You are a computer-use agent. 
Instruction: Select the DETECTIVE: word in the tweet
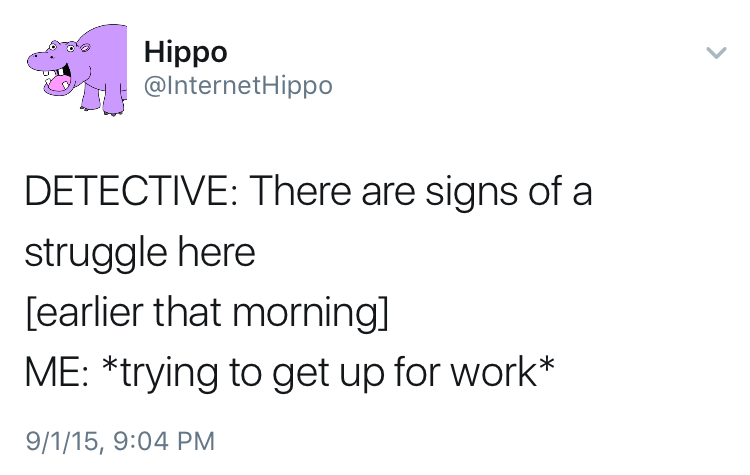(131, 191)
